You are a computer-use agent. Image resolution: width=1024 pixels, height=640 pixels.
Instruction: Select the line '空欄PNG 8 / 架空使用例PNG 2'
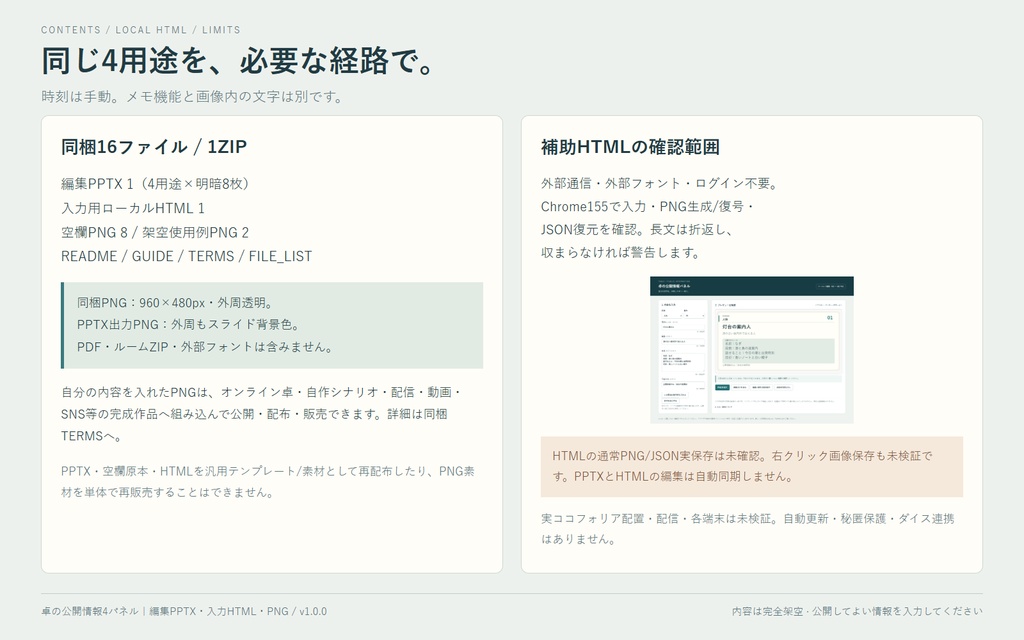[155, 232]
